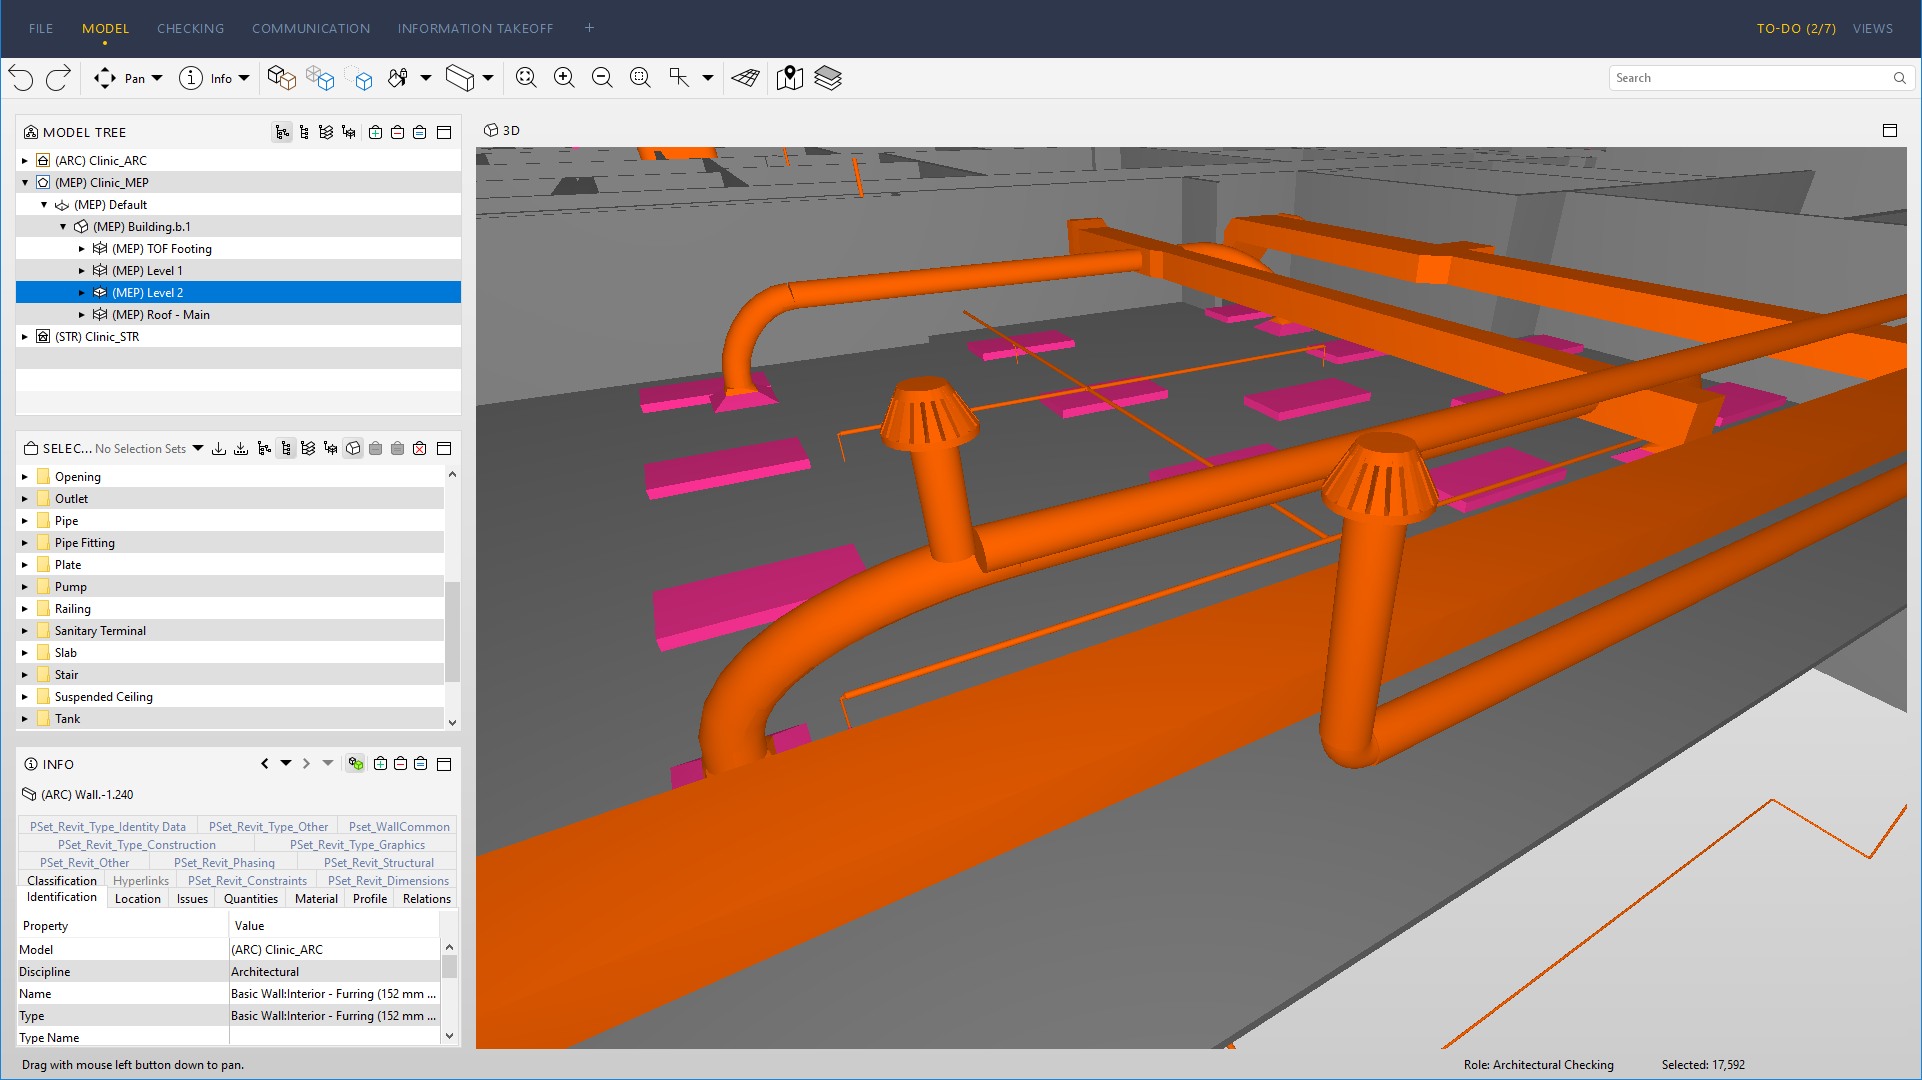This screenshot has width=1922, height=1080.
Task: Select the Sanitary Terminal folder
Action: 230,631
